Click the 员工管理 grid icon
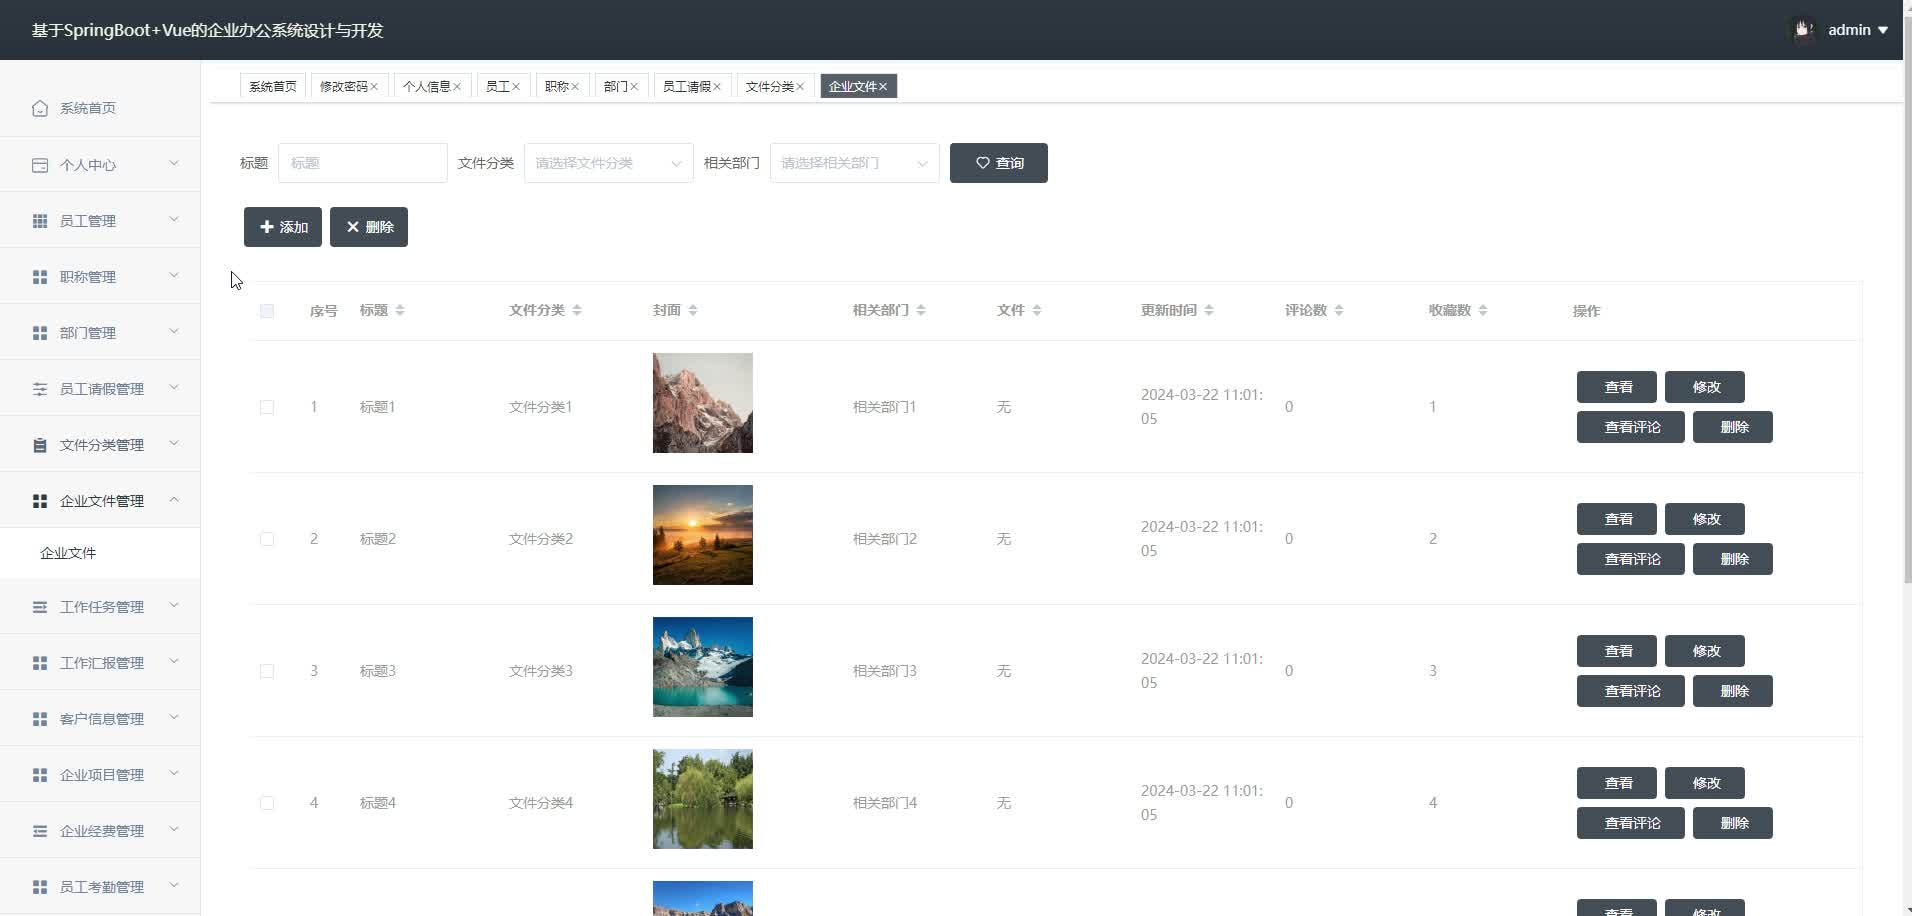 pos(40,221)
